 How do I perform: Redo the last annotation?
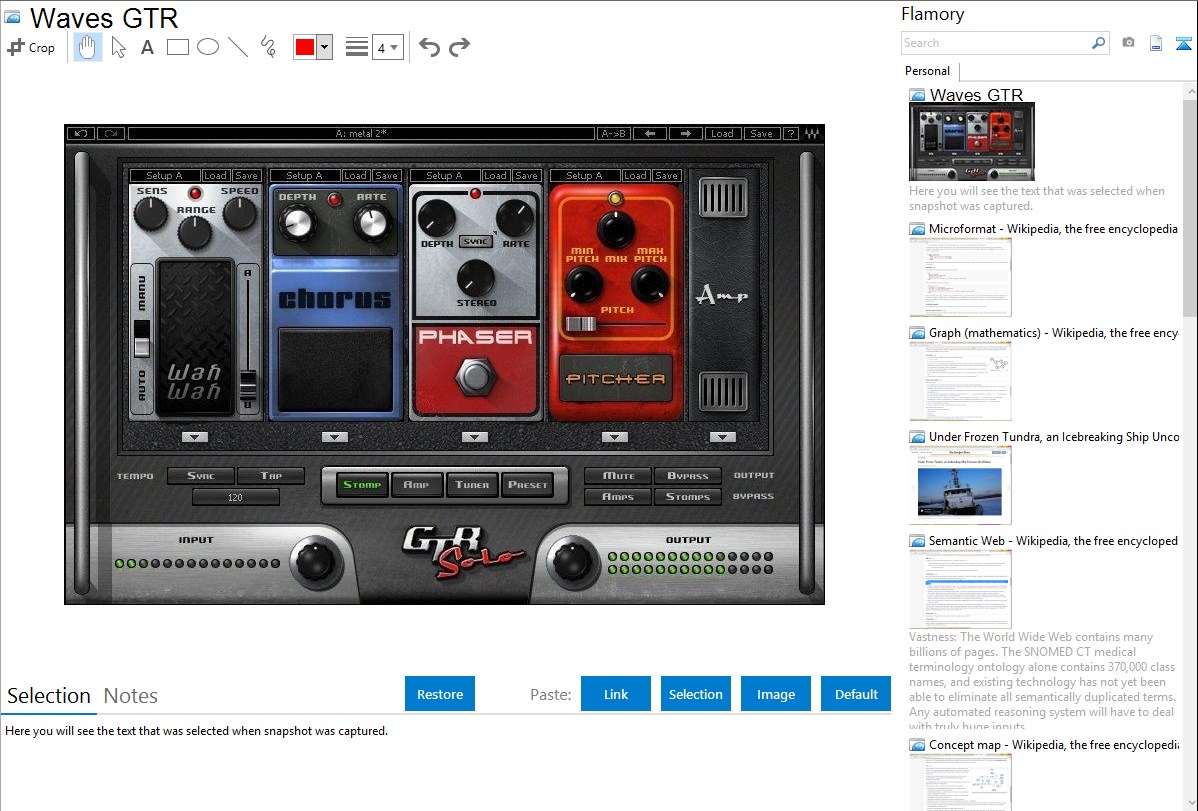tap(459, 47)
